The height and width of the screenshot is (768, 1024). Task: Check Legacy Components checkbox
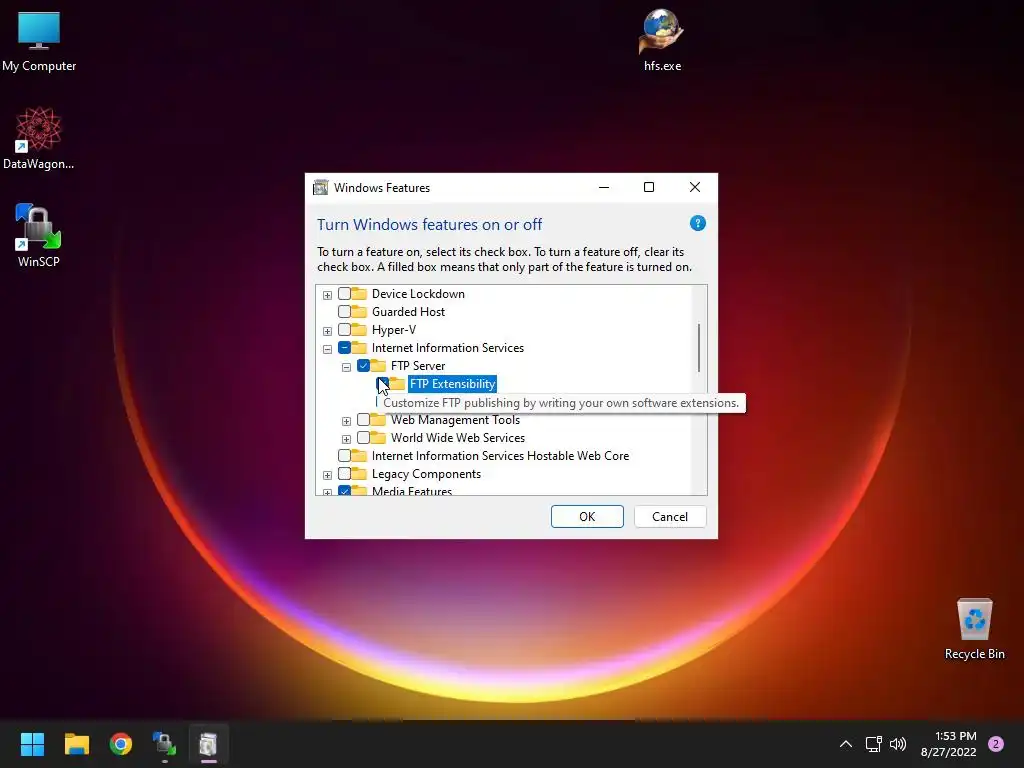coord(344,473)
